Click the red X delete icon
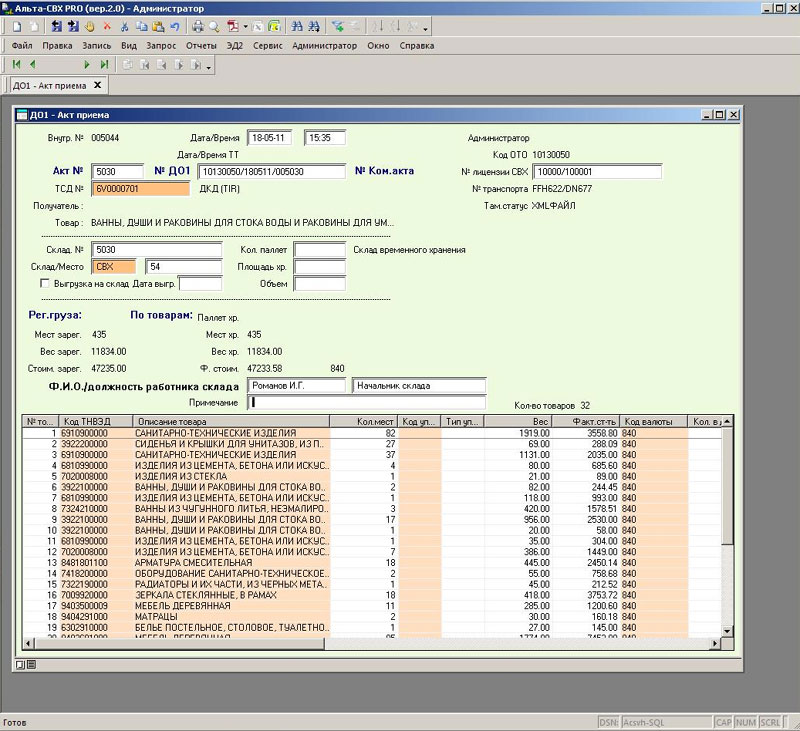This screenshot has height=731, width=800. [x=107, y=26]
